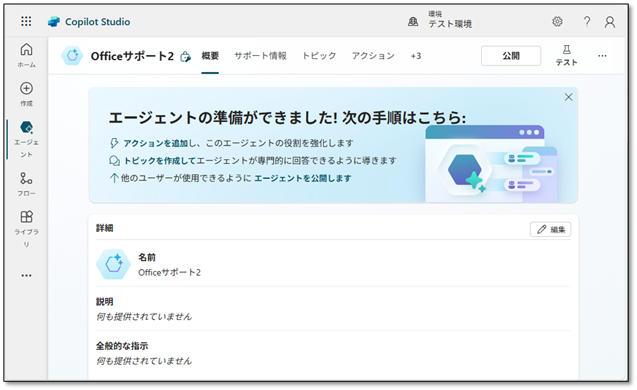Follow the トピックを作成して link
Image resolution: width=637 pixels, height=390 pixels.
pos(160,160)
